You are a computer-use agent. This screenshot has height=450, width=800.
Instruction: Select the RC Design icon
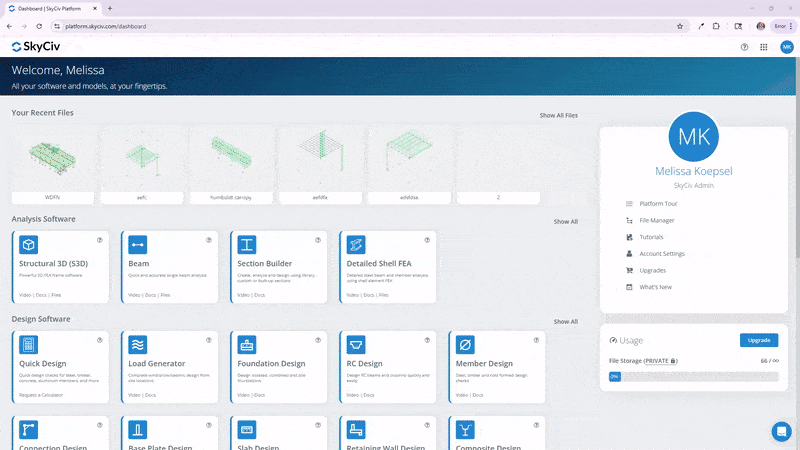356,344
